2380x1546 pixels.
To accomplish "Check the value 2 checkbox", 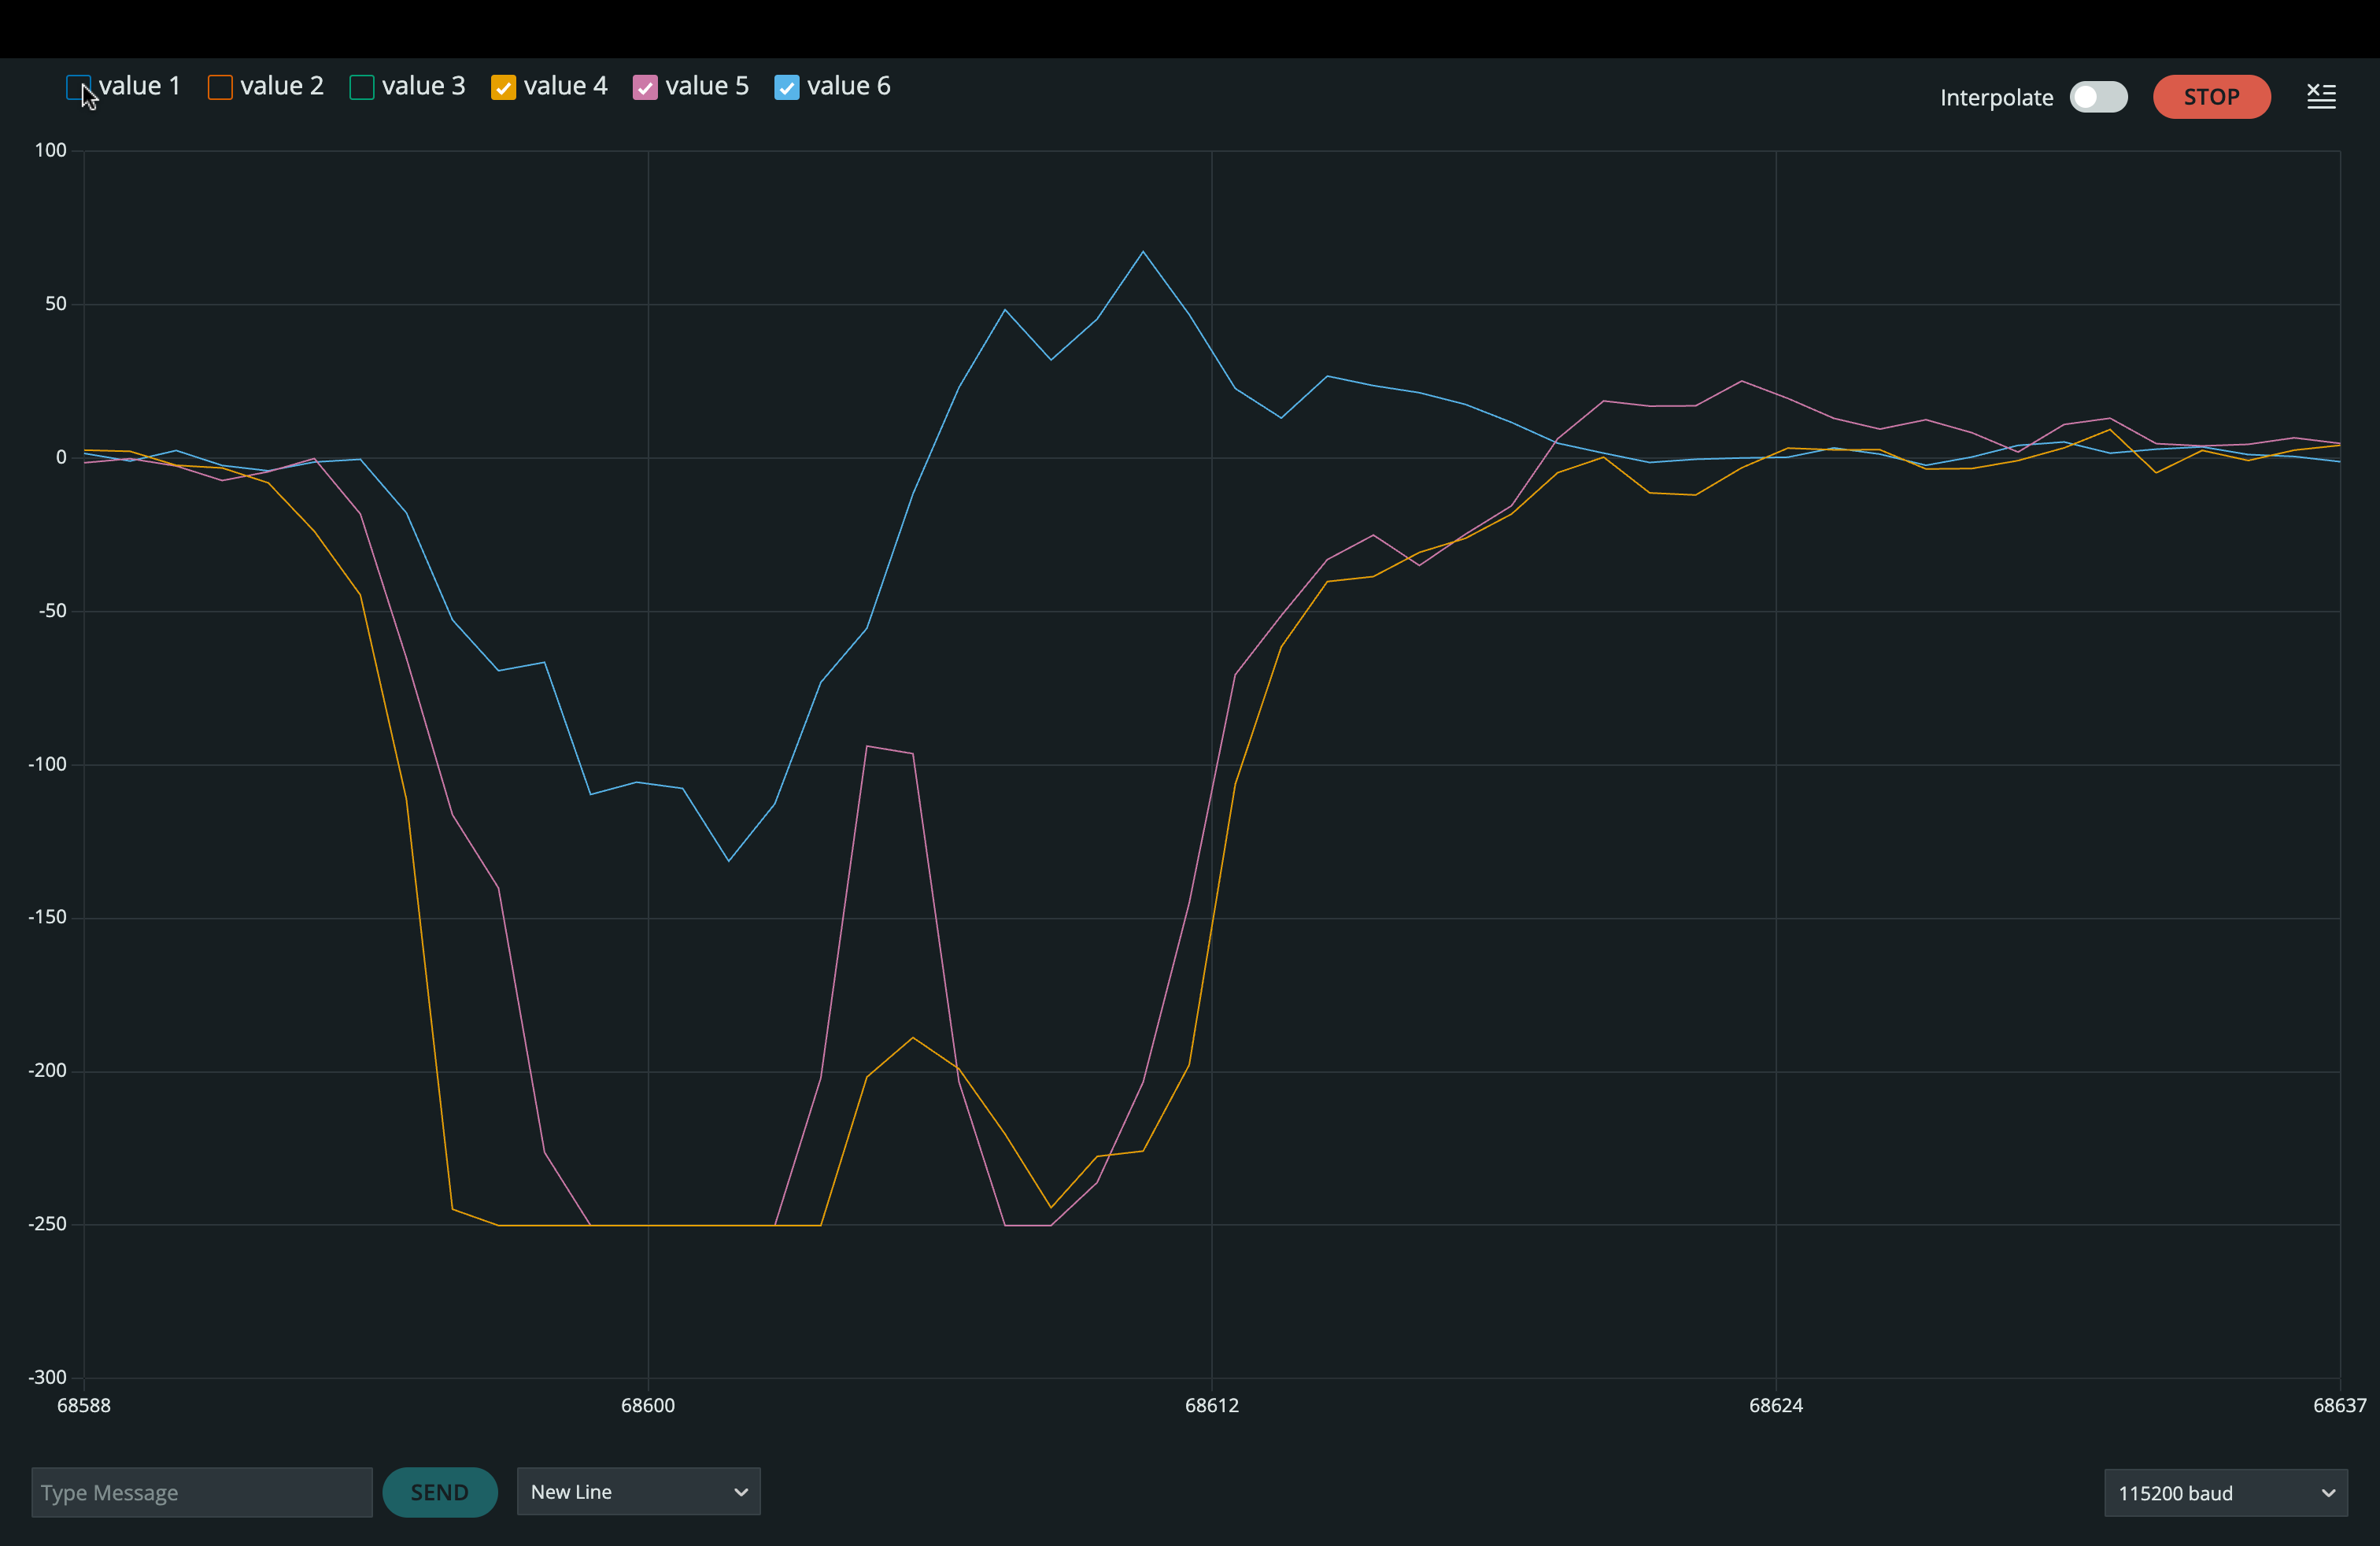I will point(220,87).
